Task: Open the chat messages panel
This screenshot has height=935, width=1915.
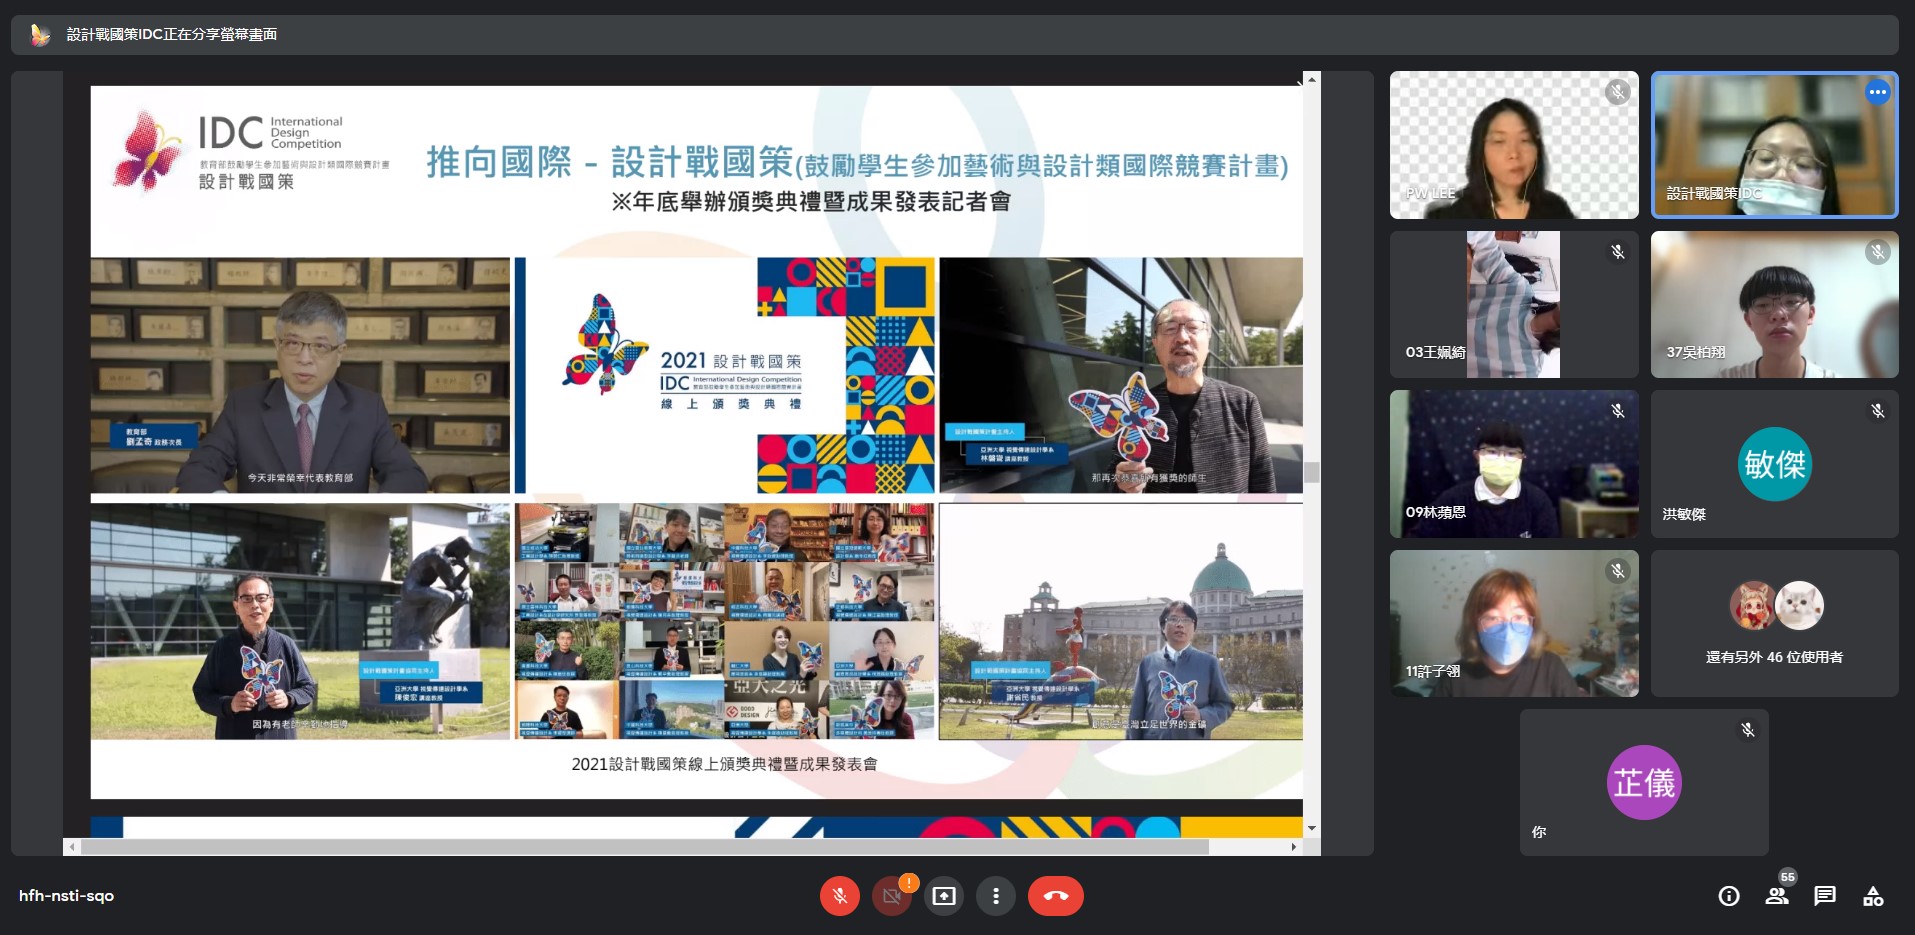Action: [1825, 896]
